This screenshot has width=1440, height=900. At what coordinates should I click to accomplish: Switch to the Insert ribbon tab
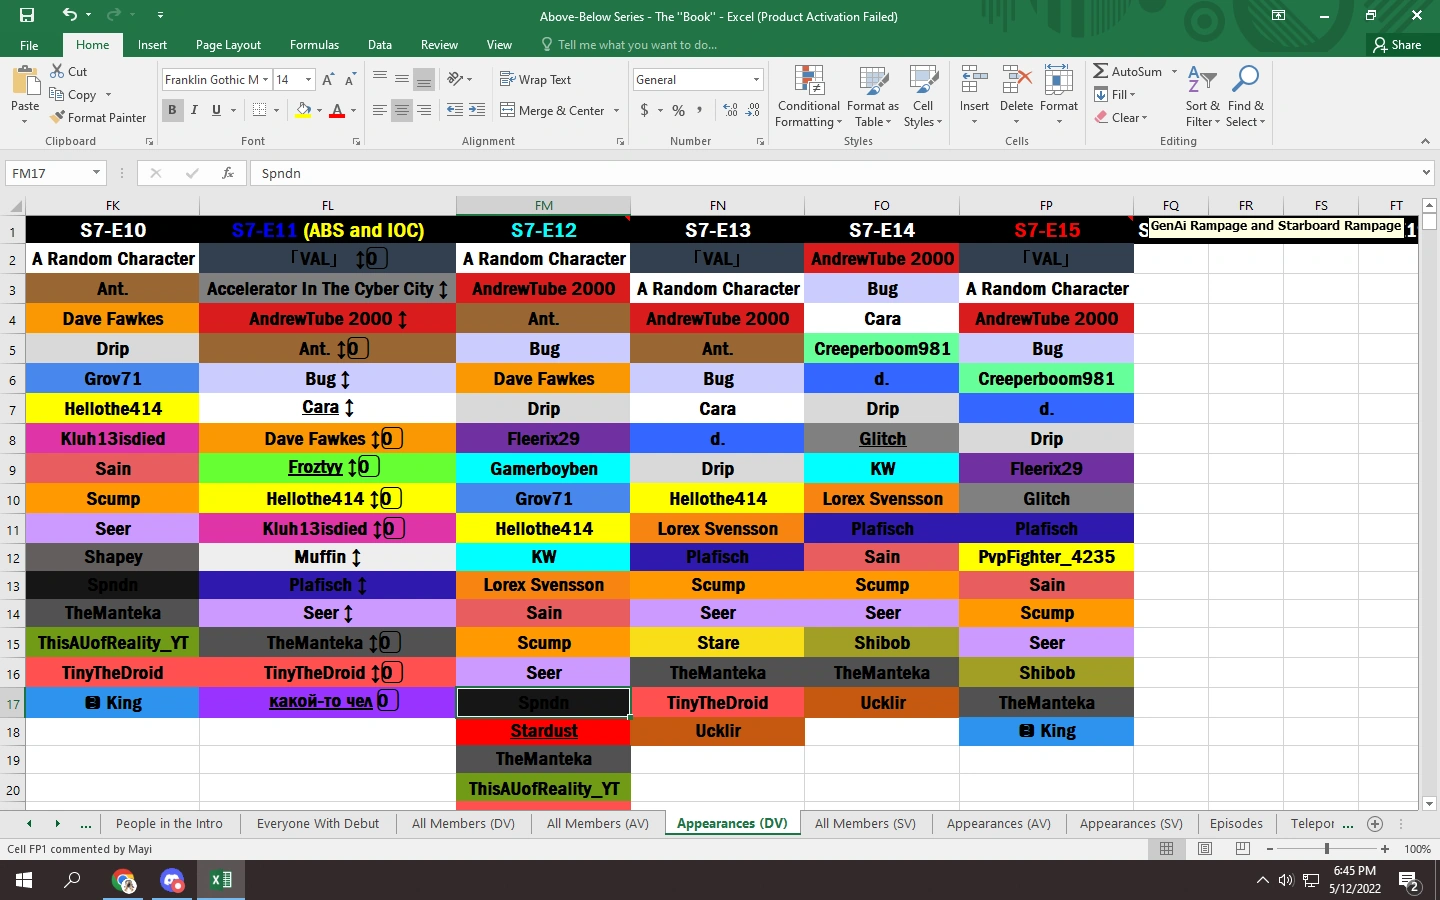coord(152,45)
